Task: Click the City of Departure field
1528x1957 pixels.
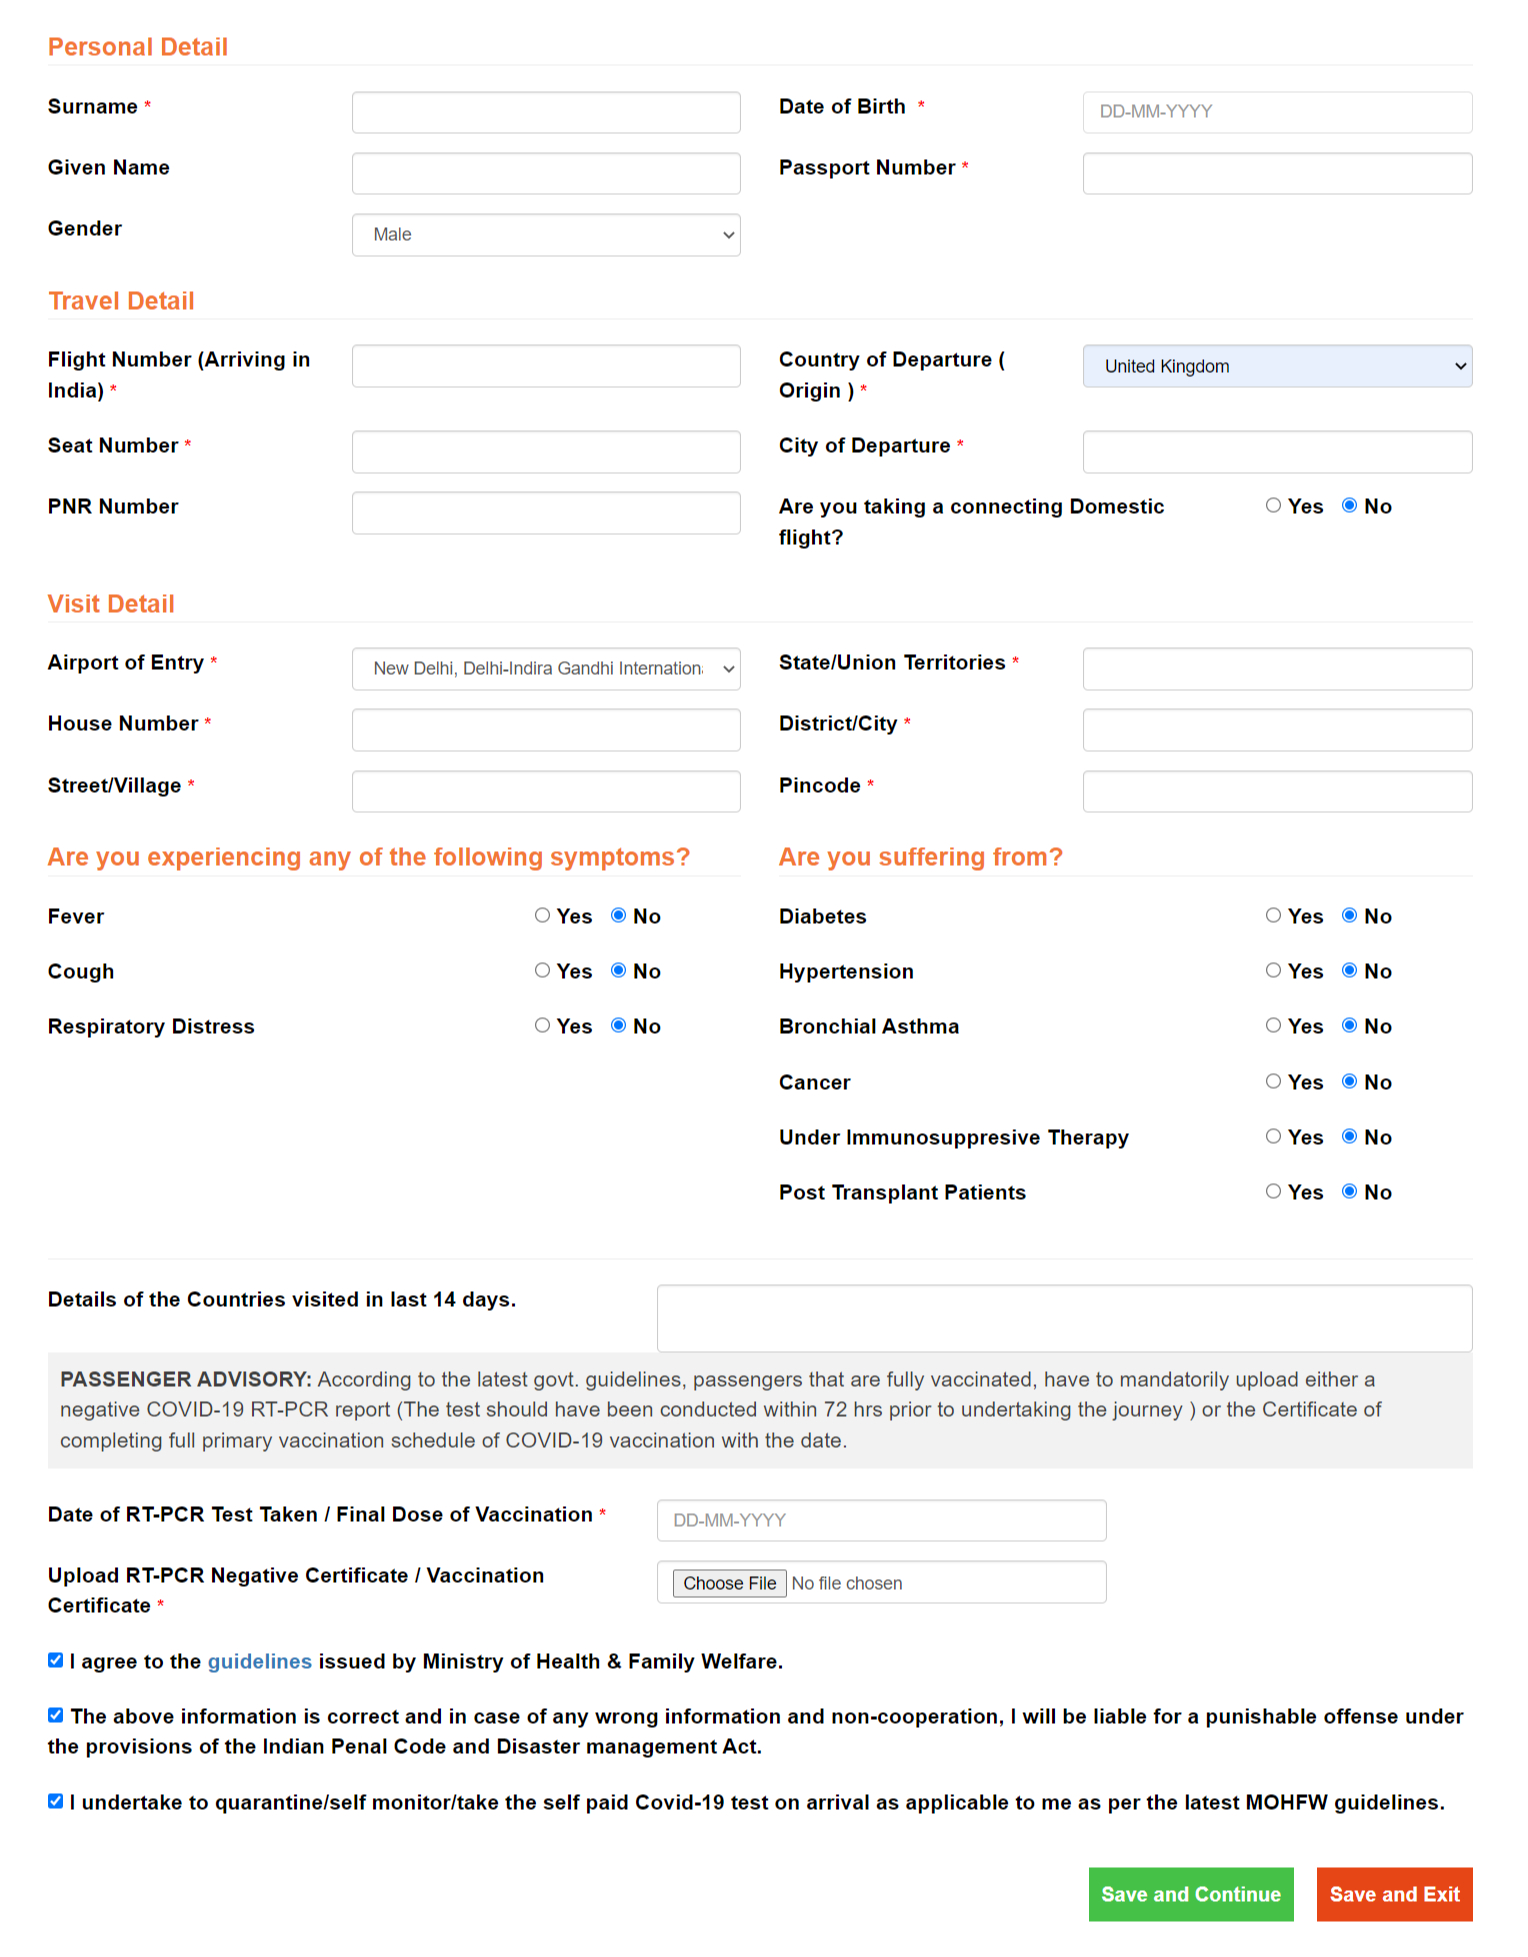Action: point(1277,452)
